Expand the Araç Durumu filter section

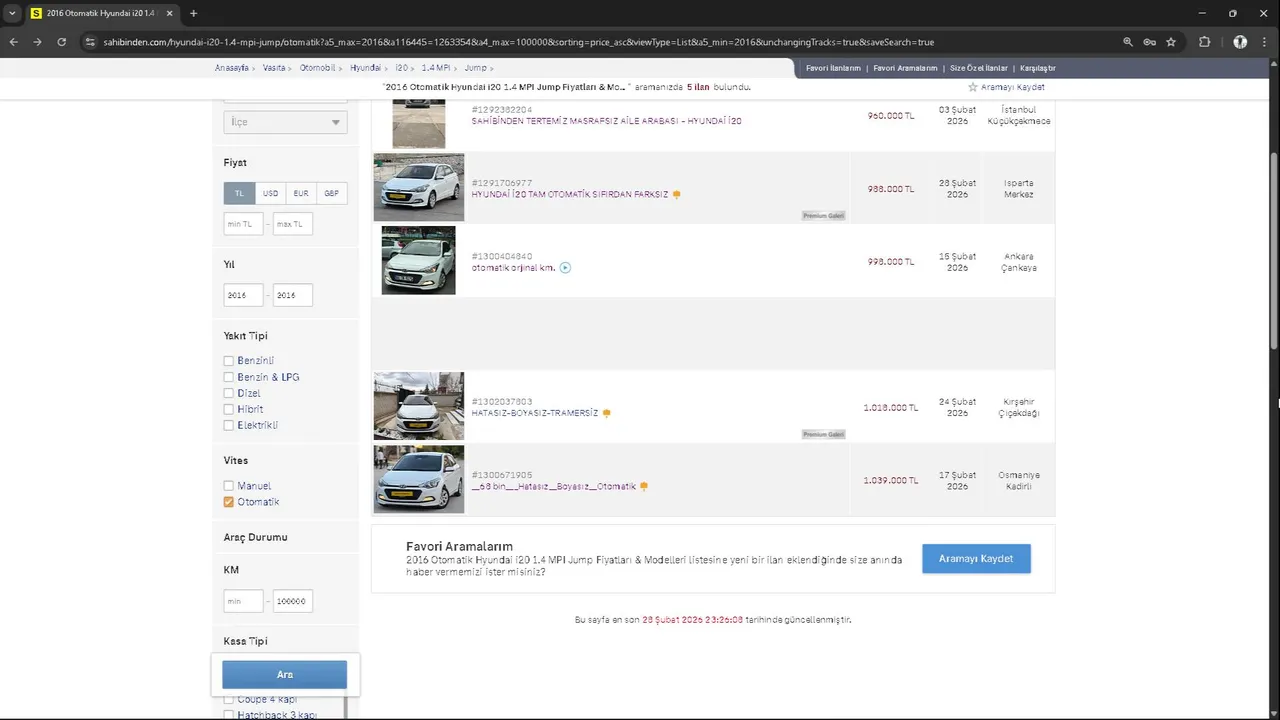coord(255,537)
